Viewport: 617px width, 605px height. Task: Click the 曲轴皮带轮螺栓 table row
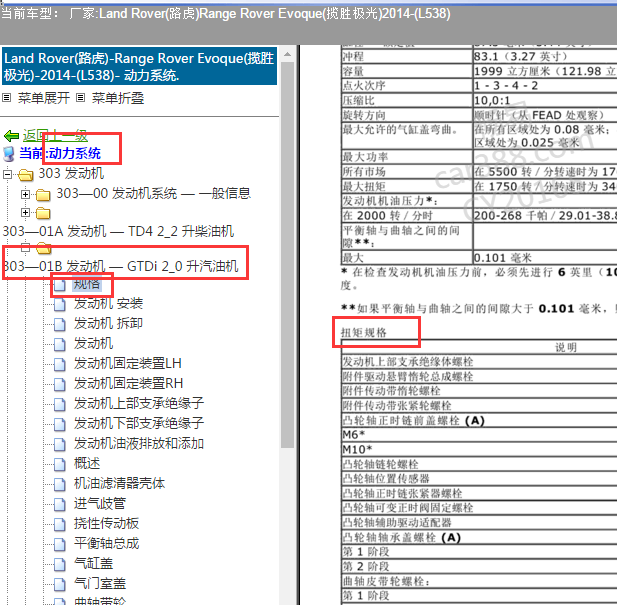479,581
